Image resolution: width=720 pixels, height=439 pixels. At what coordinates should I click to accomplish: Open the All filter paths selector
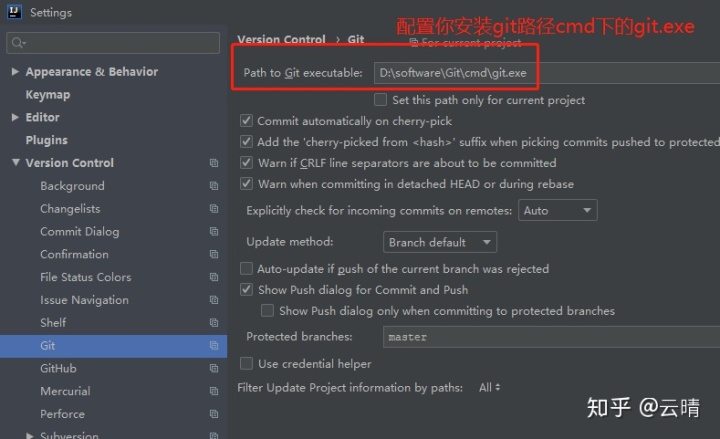489,388
